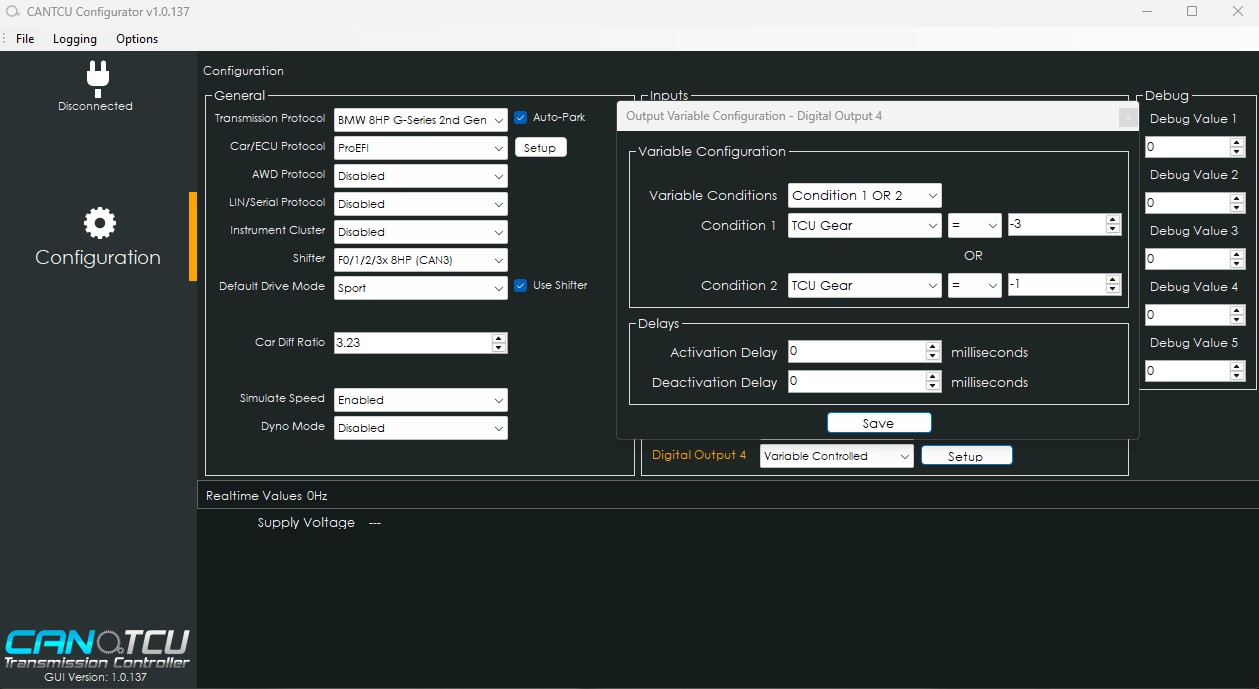Open the Options menu
The width and height of the screenshot is (1259, 689).
point(137,39)
